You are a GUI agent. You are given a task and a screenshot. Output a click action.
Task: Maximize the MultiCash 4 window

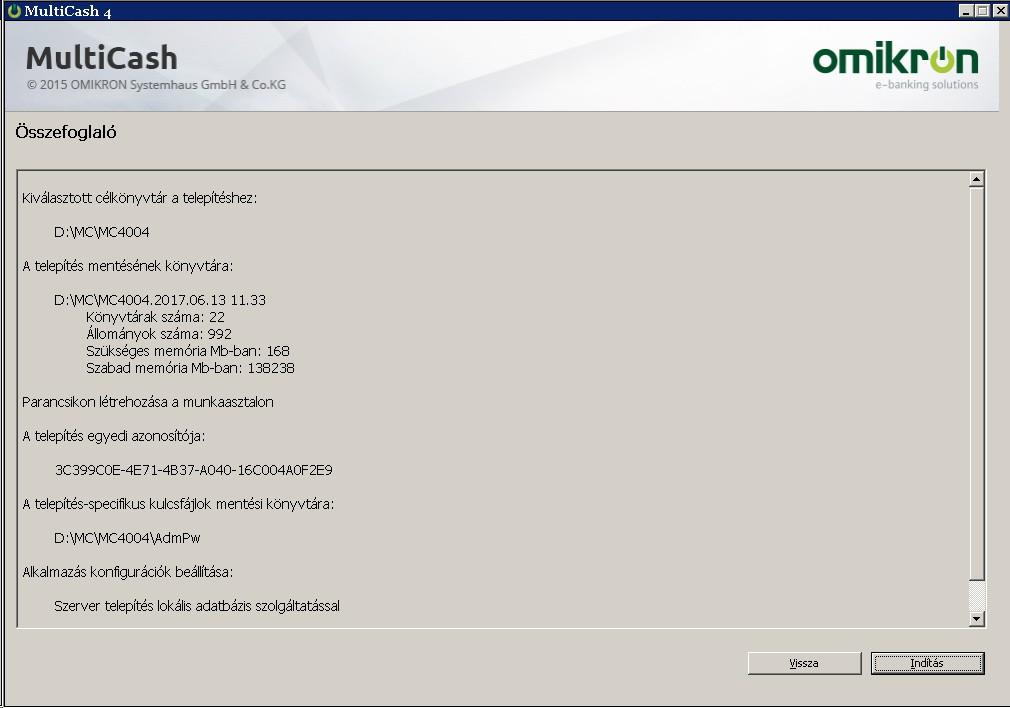[982, 11]
